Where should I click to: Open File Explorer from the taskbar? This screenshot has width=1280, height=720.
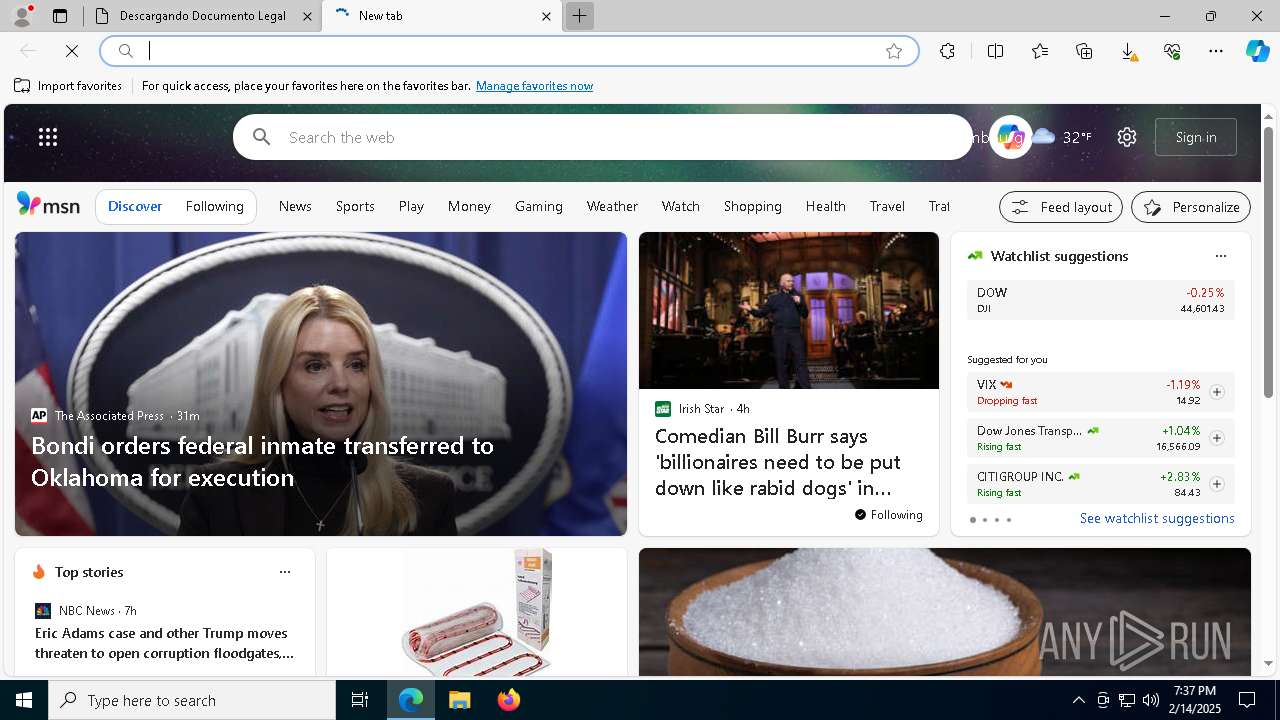point(459,700)
